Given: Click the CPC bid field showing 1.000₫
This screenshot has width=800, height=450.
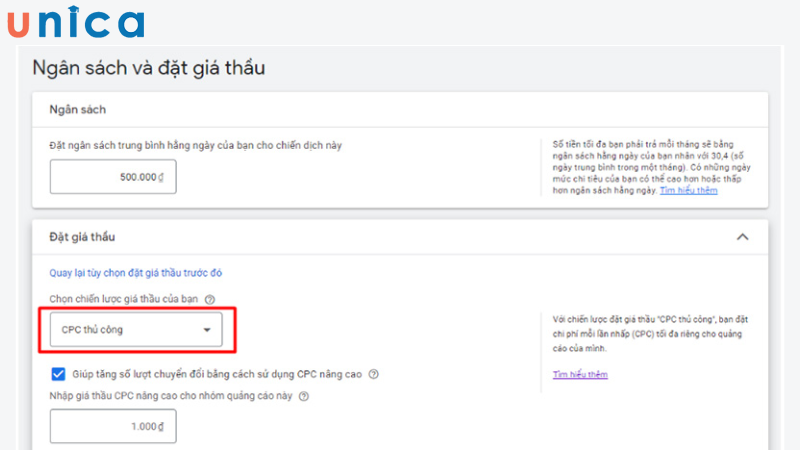Looking at the screenshot, I should pos(113,427).
